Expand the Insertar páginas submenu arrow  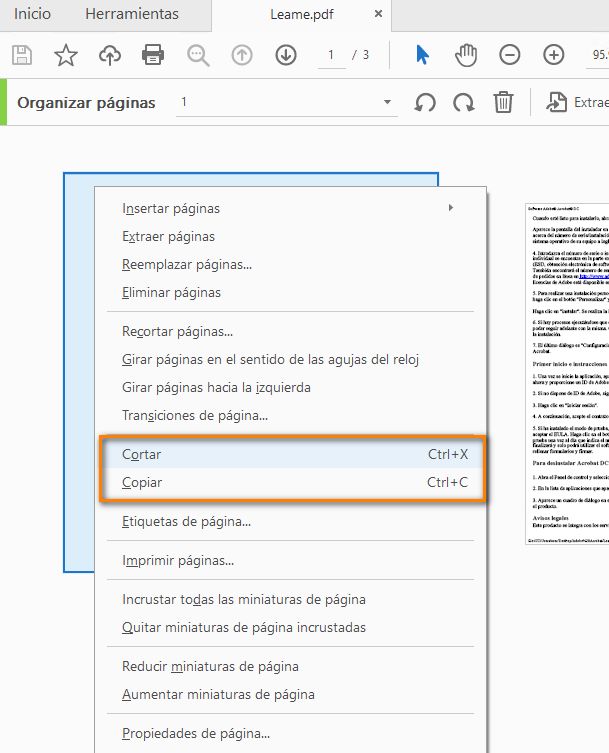point(451,207)
